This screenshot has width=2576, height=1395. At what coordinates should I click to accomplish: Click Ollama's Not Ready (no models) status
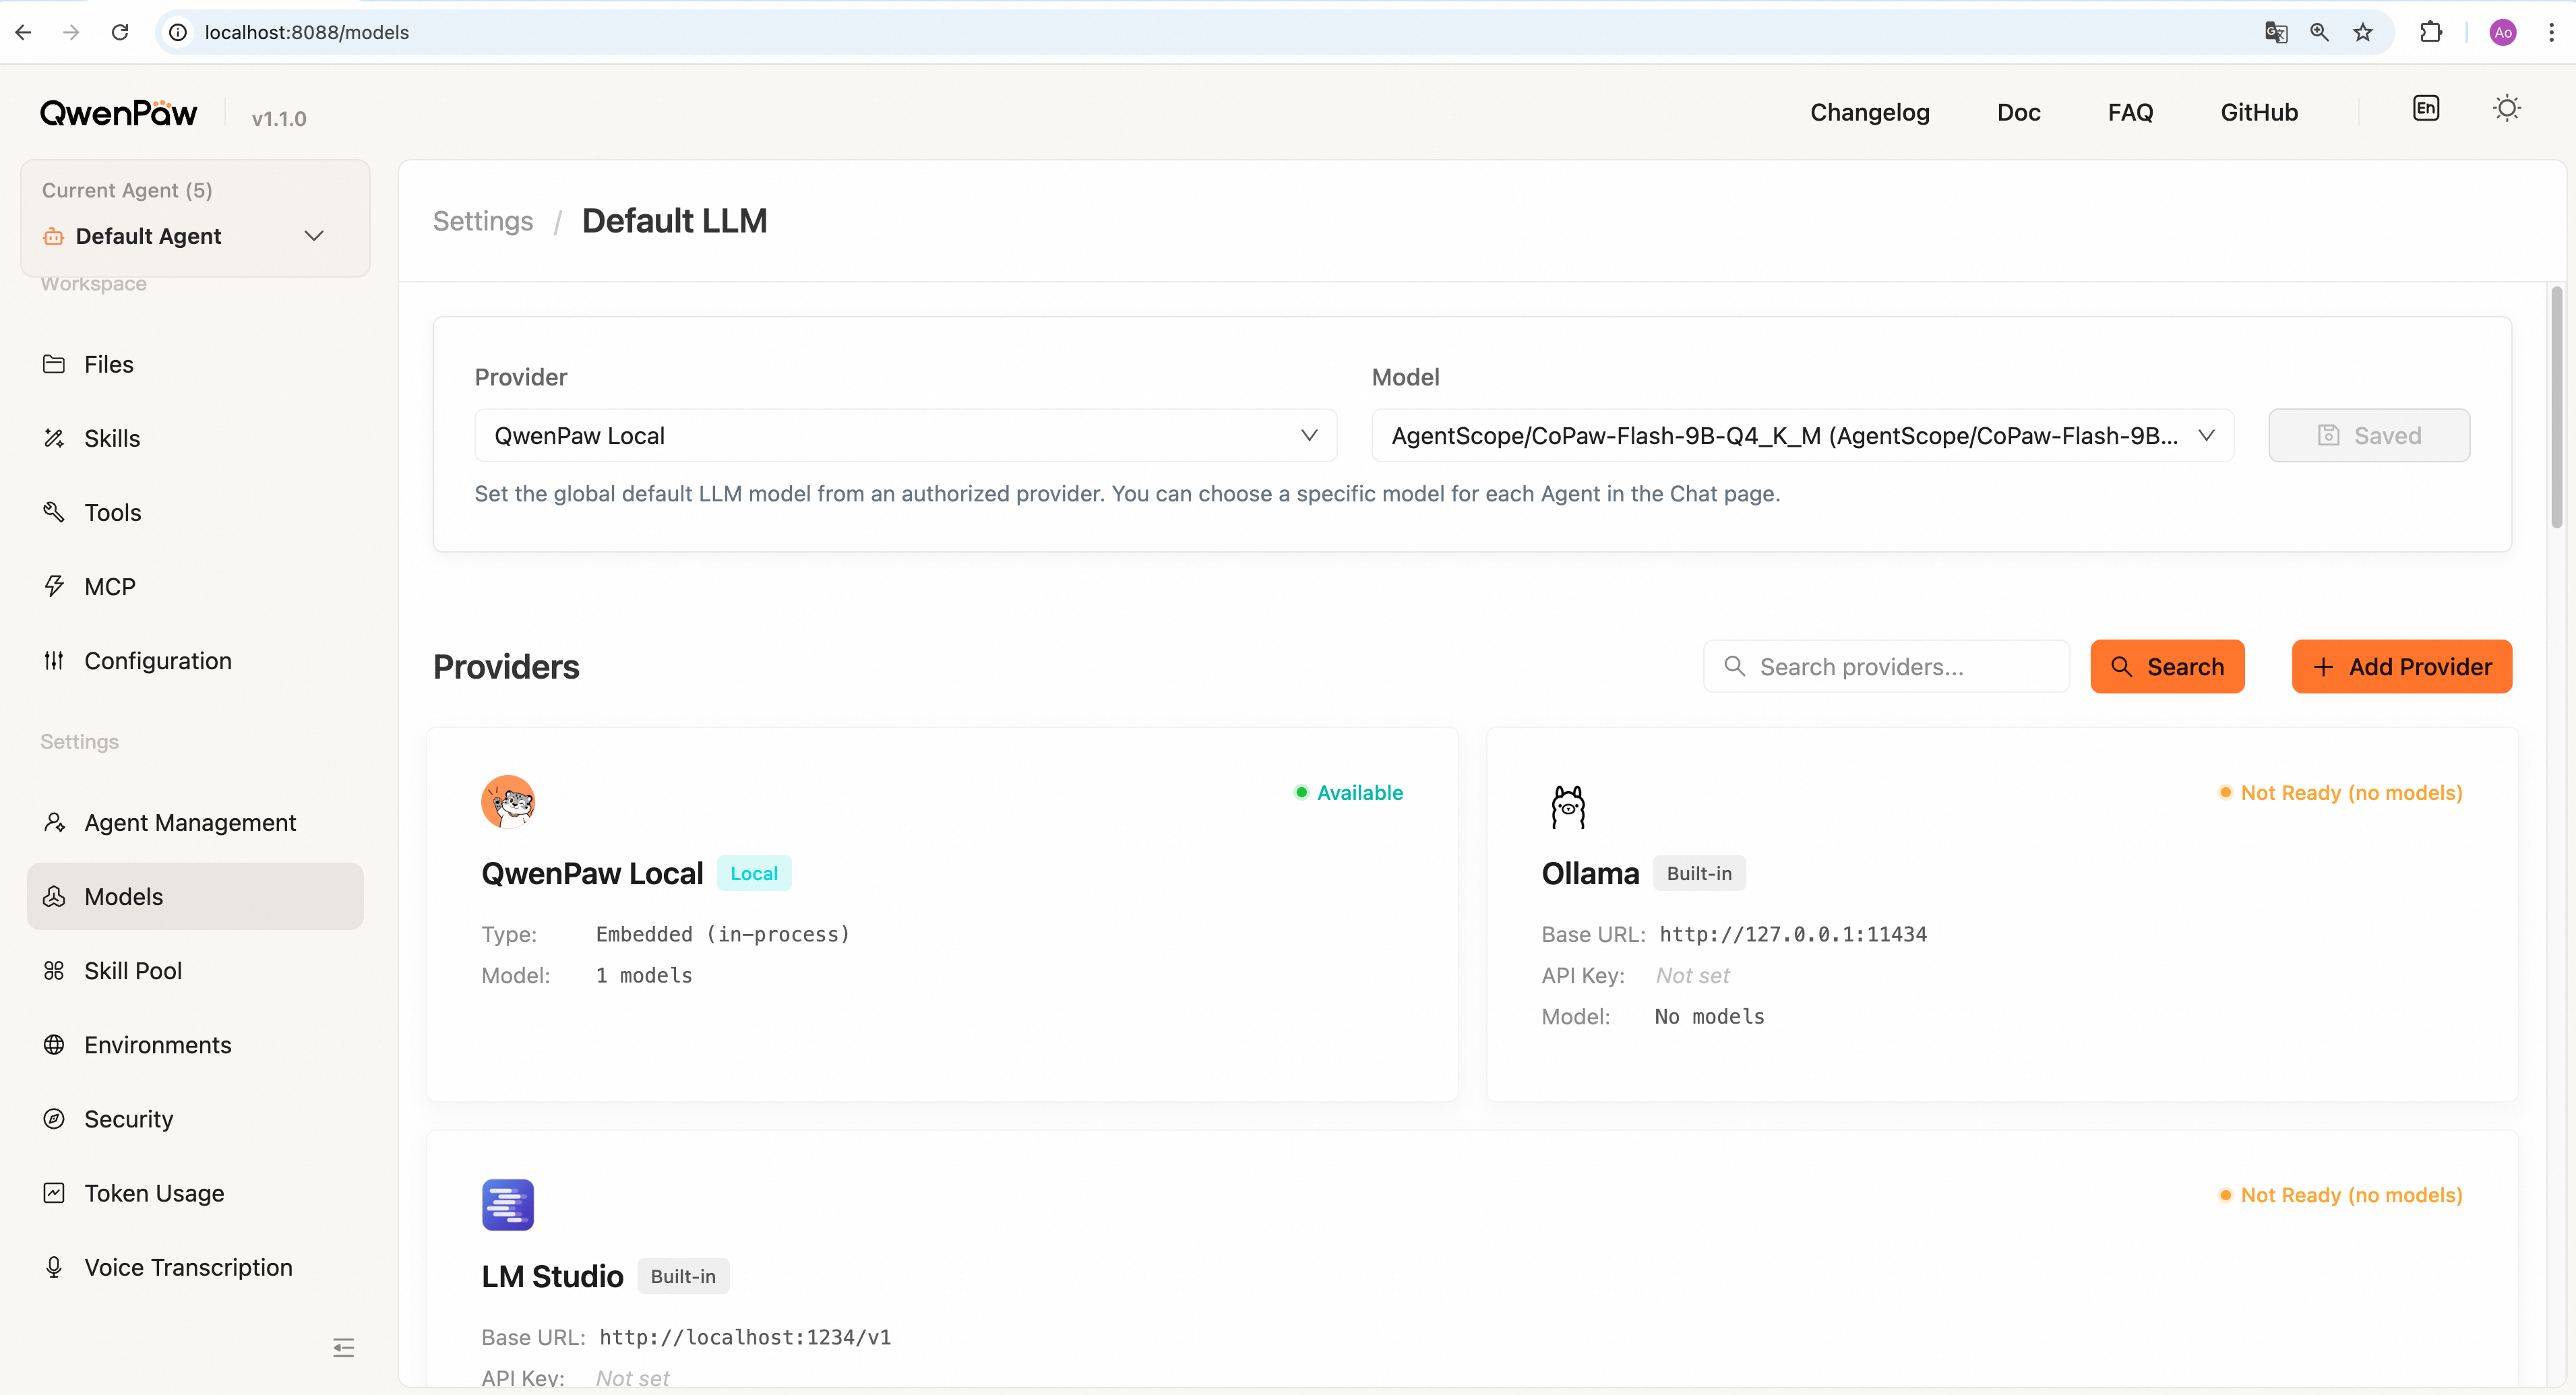coord(2340,792)
